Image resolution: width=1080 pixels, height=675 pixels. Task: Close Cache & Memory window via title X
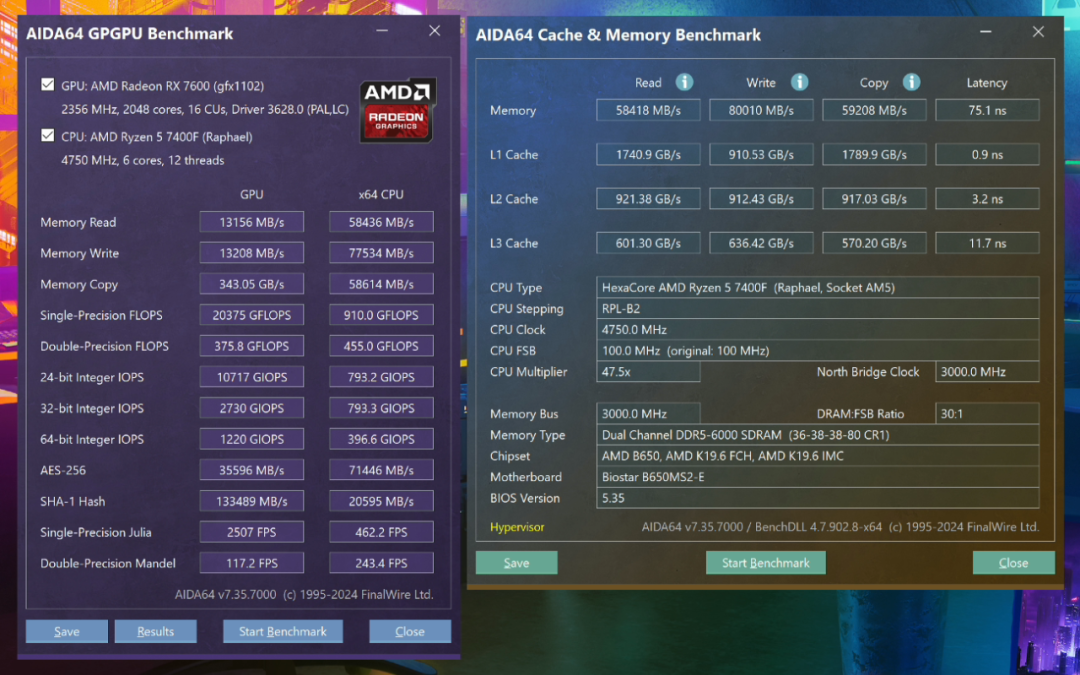[x=1038, y=32]
